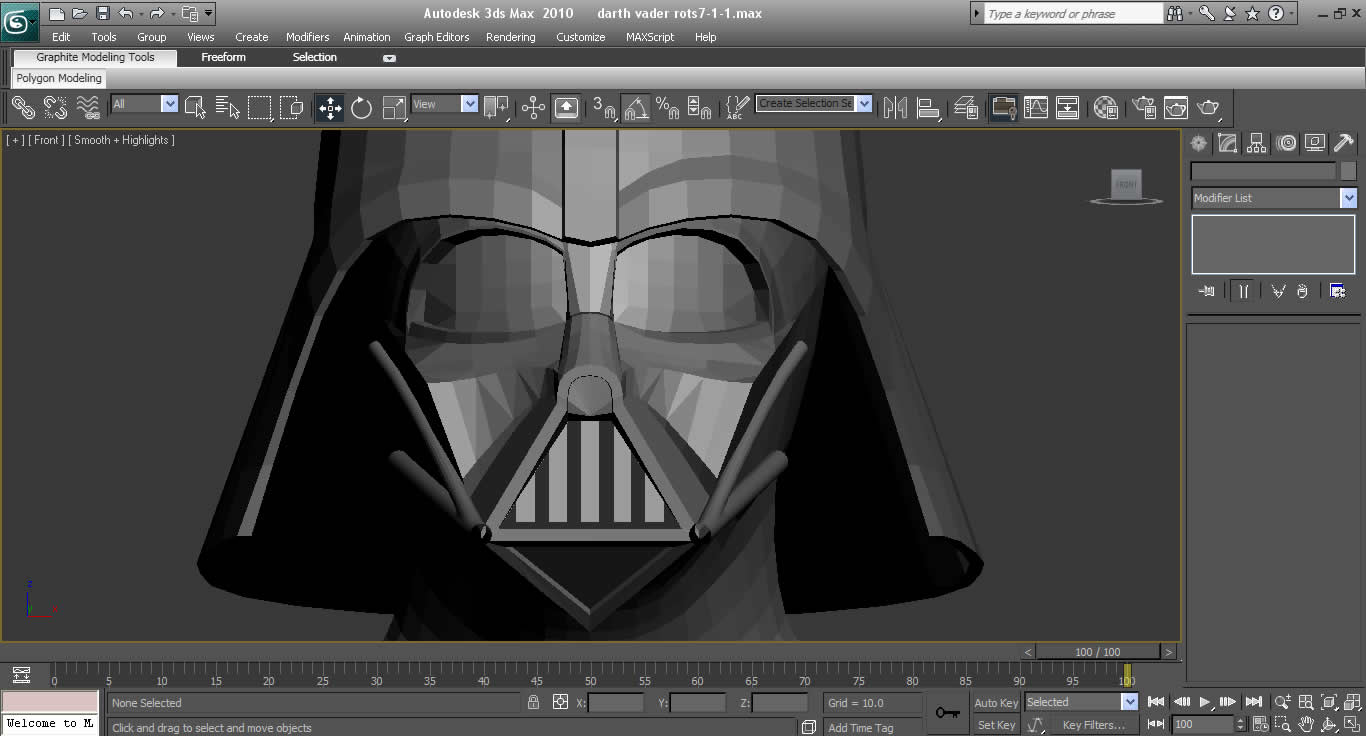Open the key filter Selected dropdown
Viewport: 1366px width, 736px height.
click(x=1081, y=702)
